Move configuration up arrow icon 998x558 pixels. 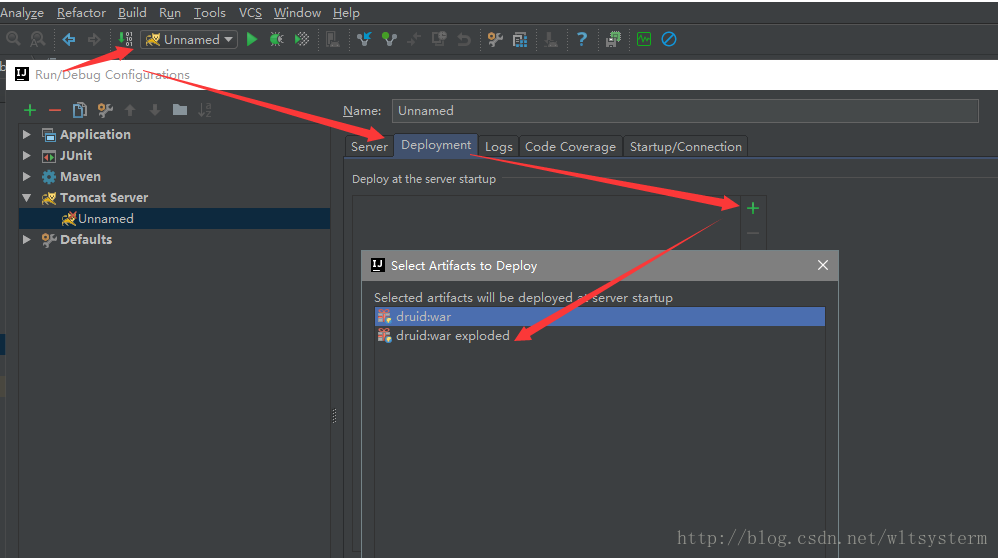tap(130, 110)
